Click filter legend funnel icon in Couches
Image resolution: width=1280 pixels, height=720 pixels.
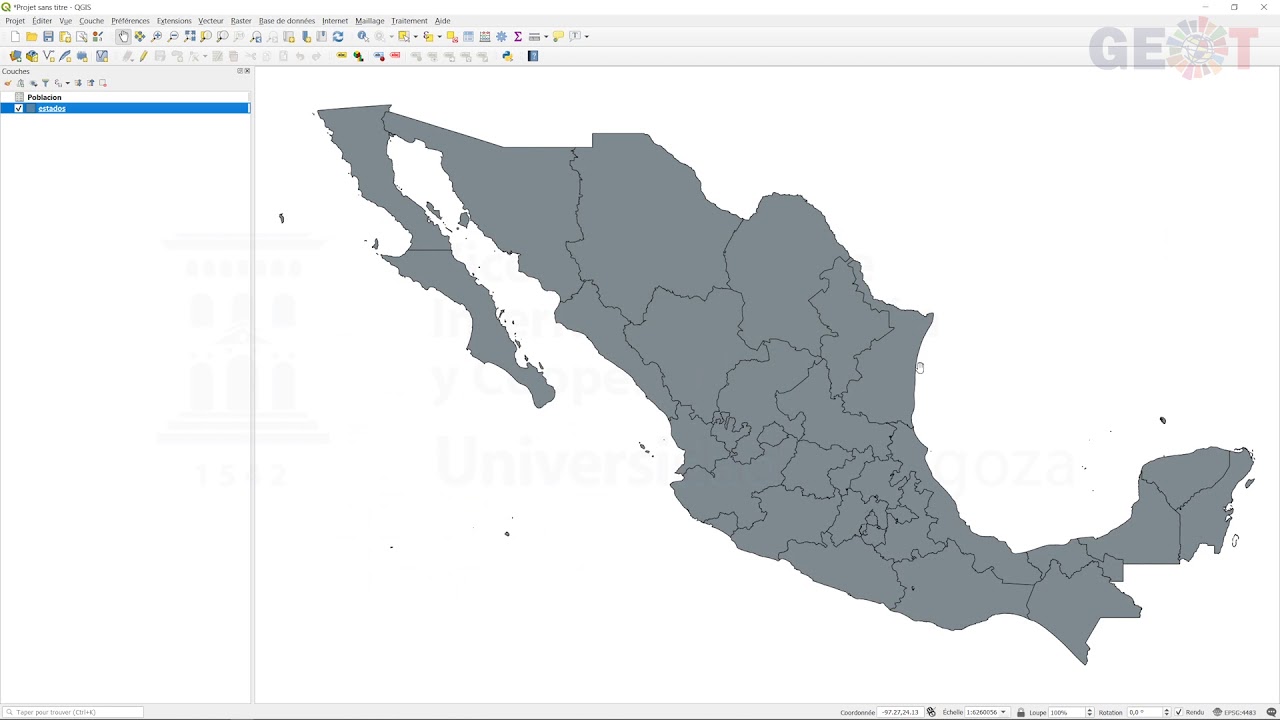click(45, 83)
